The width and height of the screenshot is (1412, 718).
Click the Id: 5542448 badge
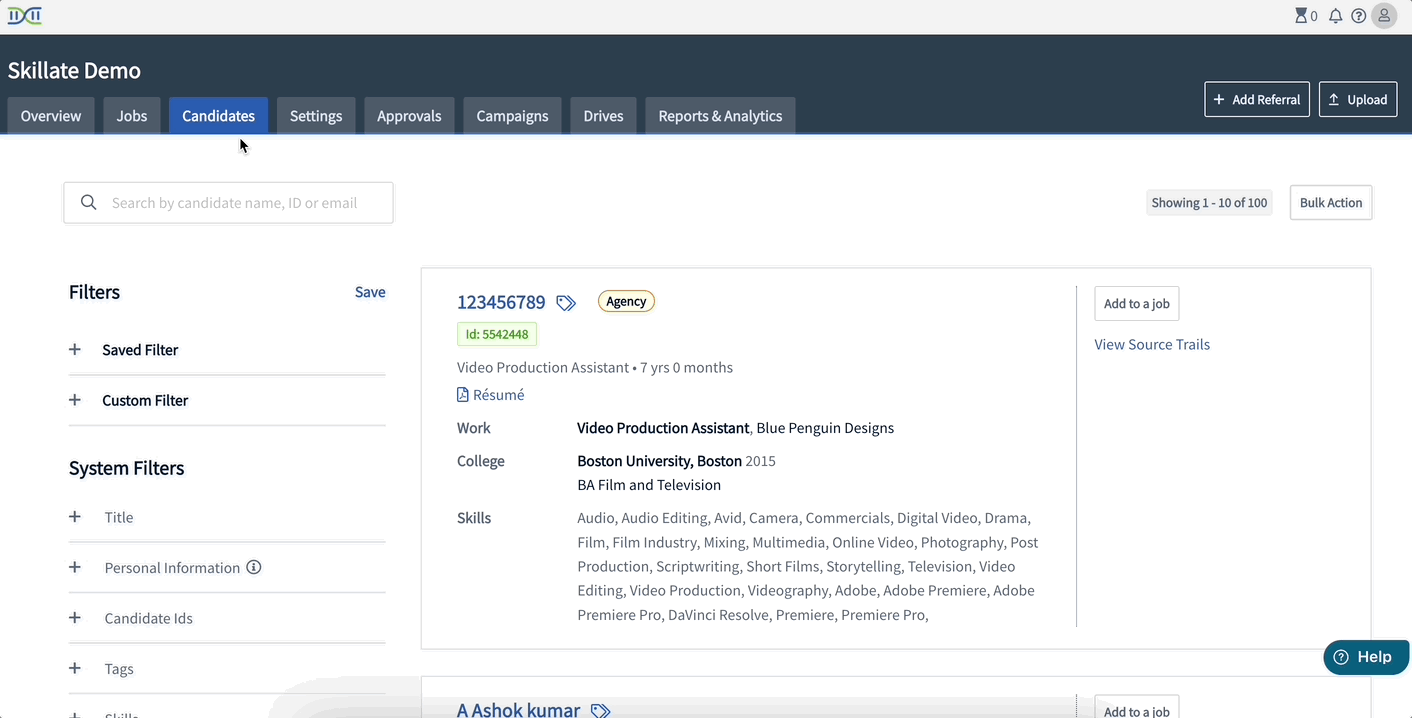pos(497,334)
